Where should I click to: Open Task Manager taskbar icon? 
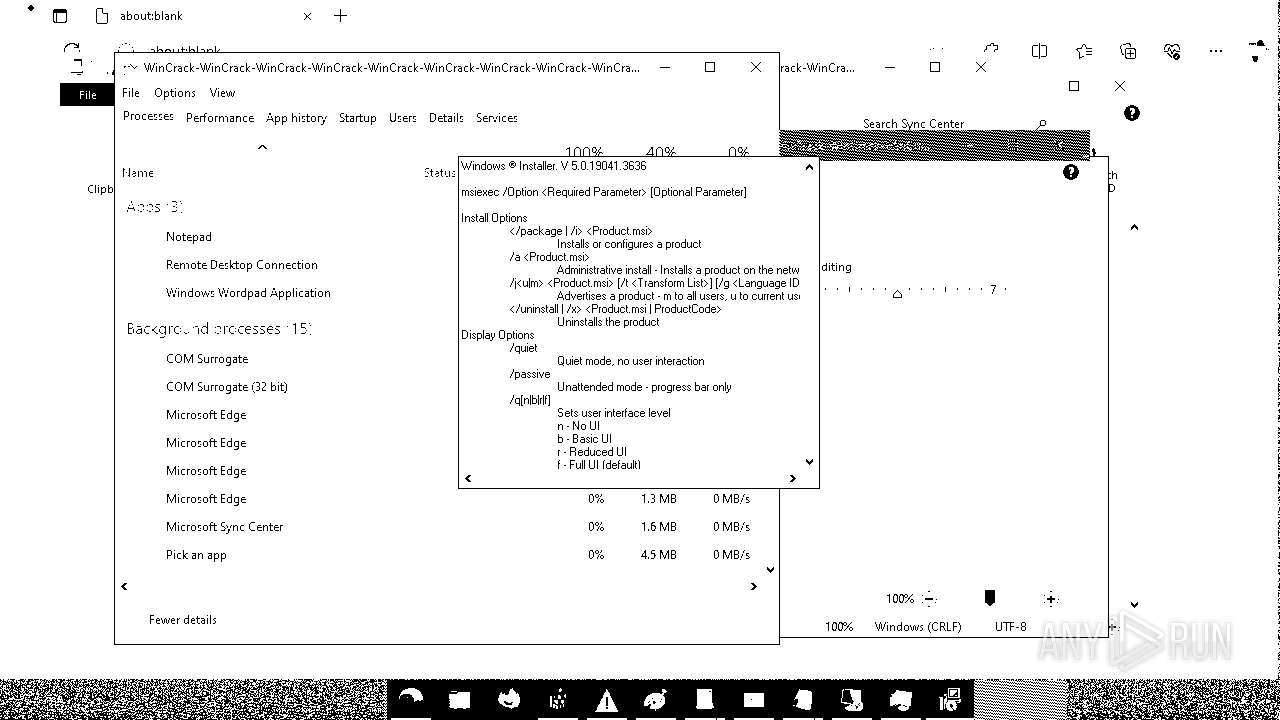pos(753,699)
